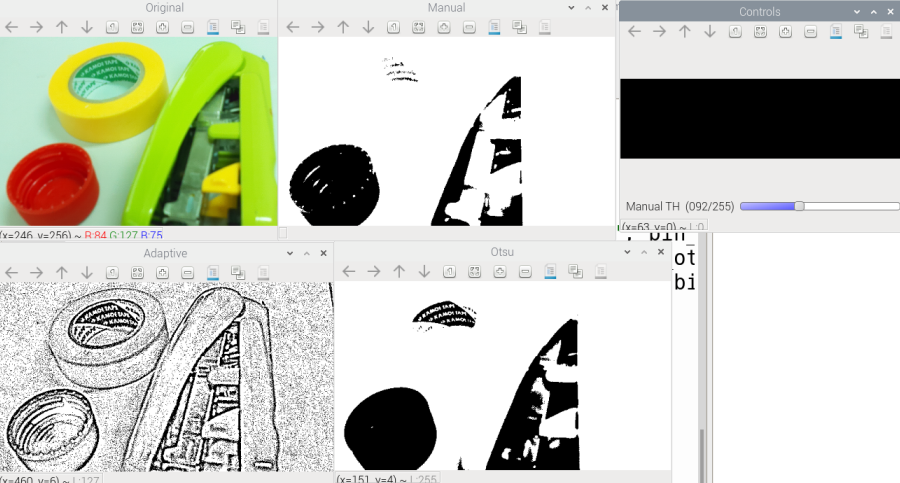The width and height of the screenshot is (900, 483).
Task: Save the image from the Original window
Action: 213,29
